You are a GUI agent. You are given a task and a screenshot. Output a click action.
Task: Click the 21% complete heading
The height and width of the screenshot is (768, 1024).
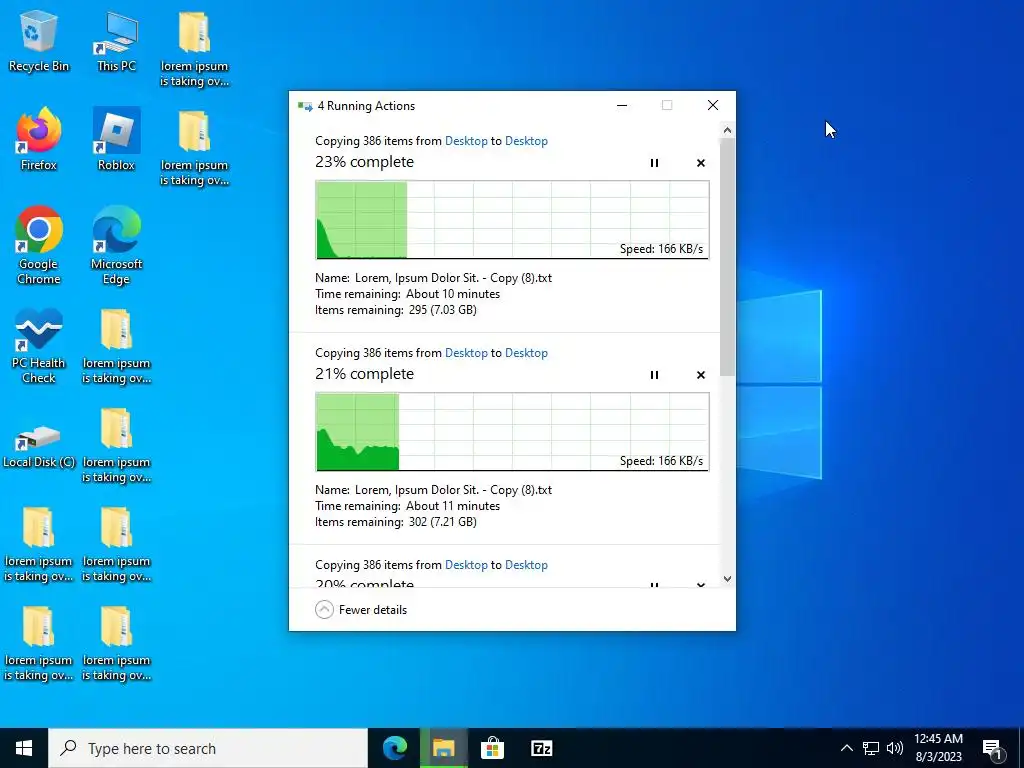[364, 374]
